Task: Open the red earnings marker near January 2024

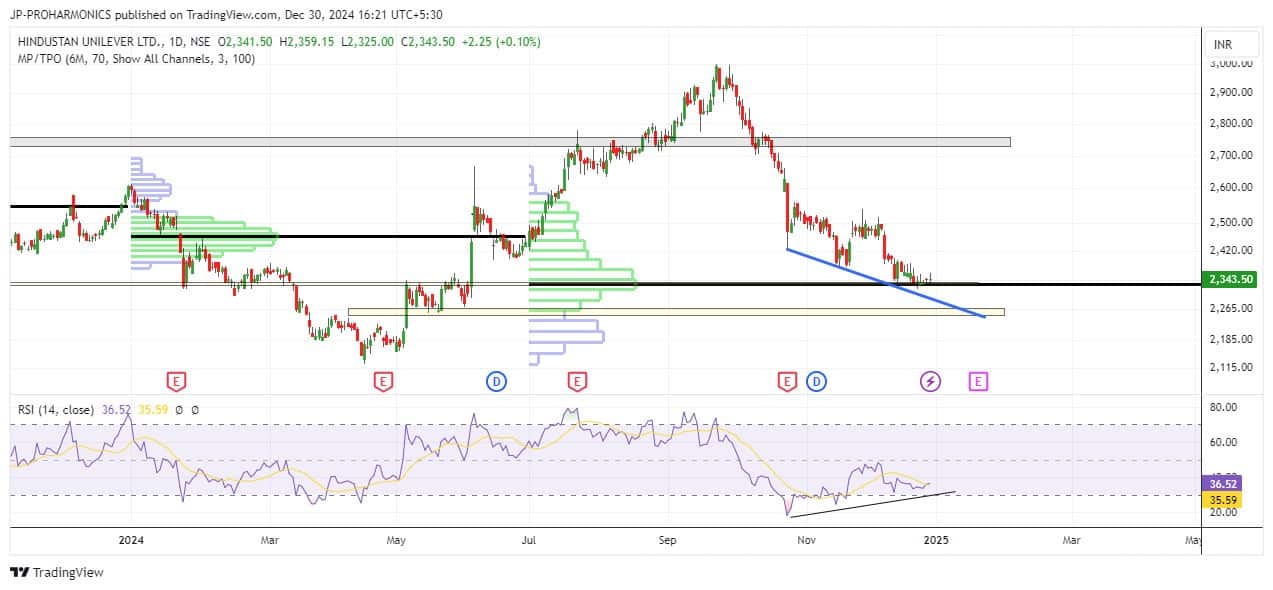Action: [x=176, y=381]
